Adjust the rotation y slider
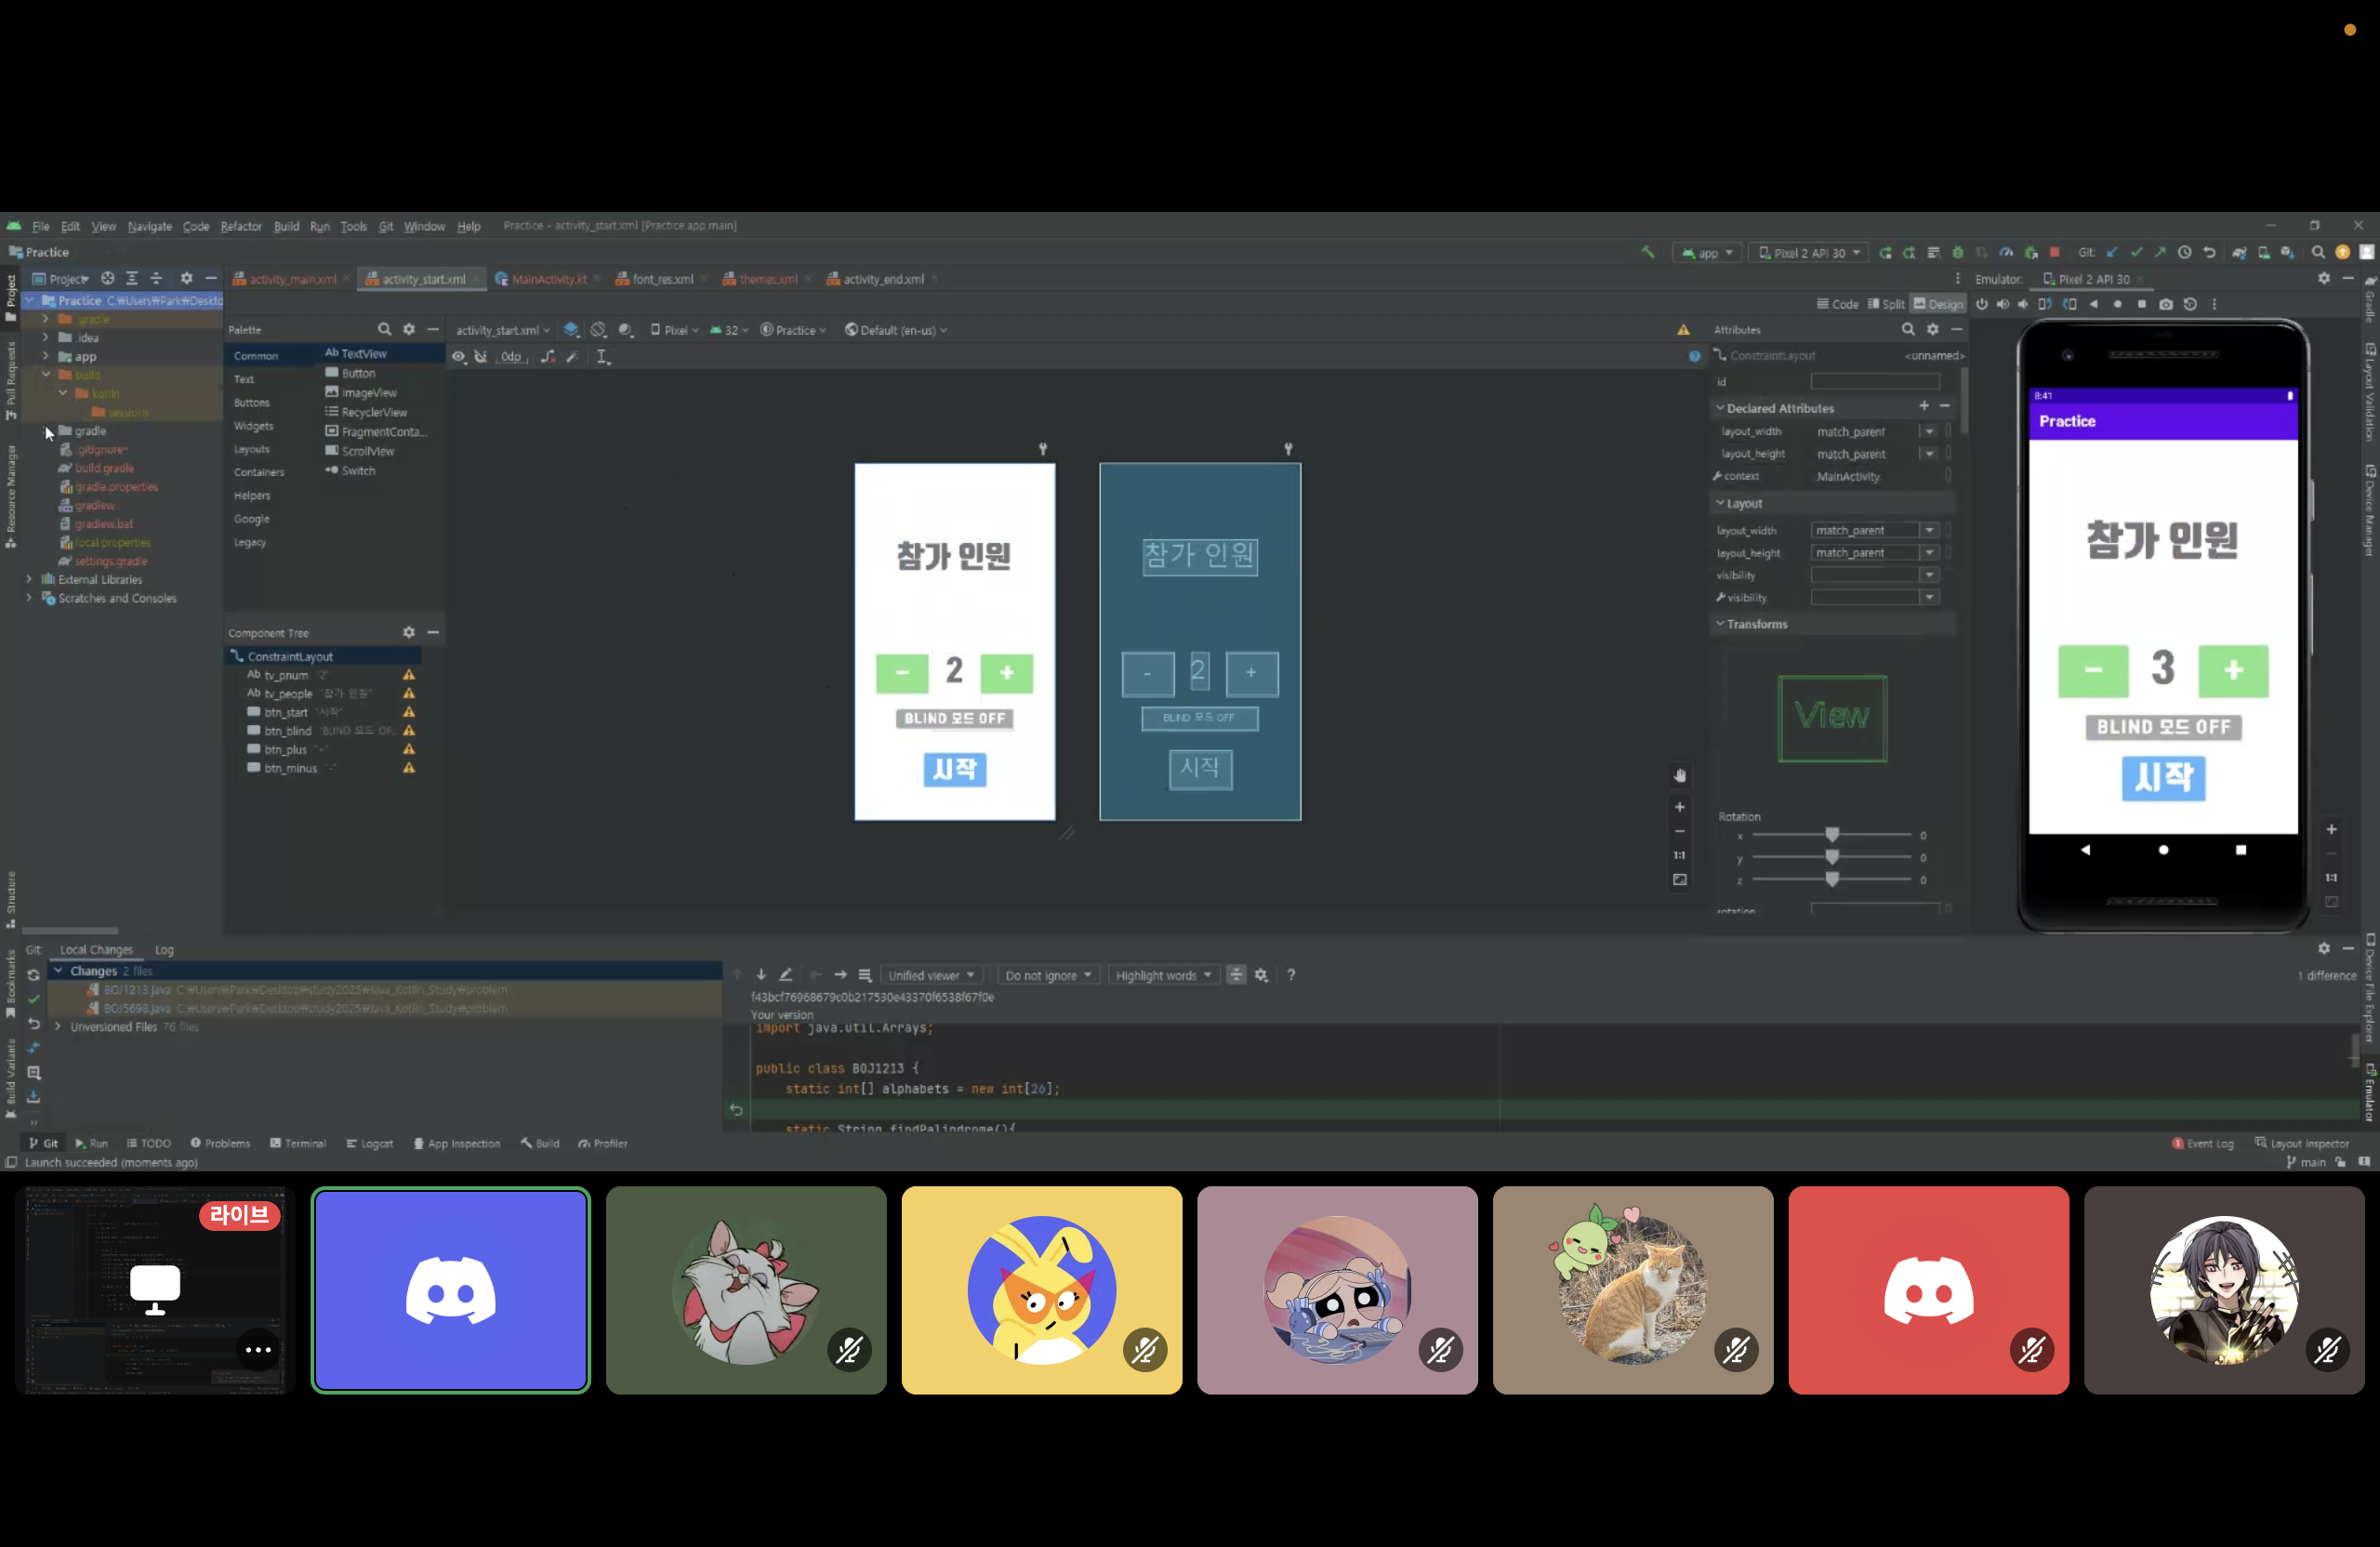2380x1547 pixels. [x=1831, y=857]
